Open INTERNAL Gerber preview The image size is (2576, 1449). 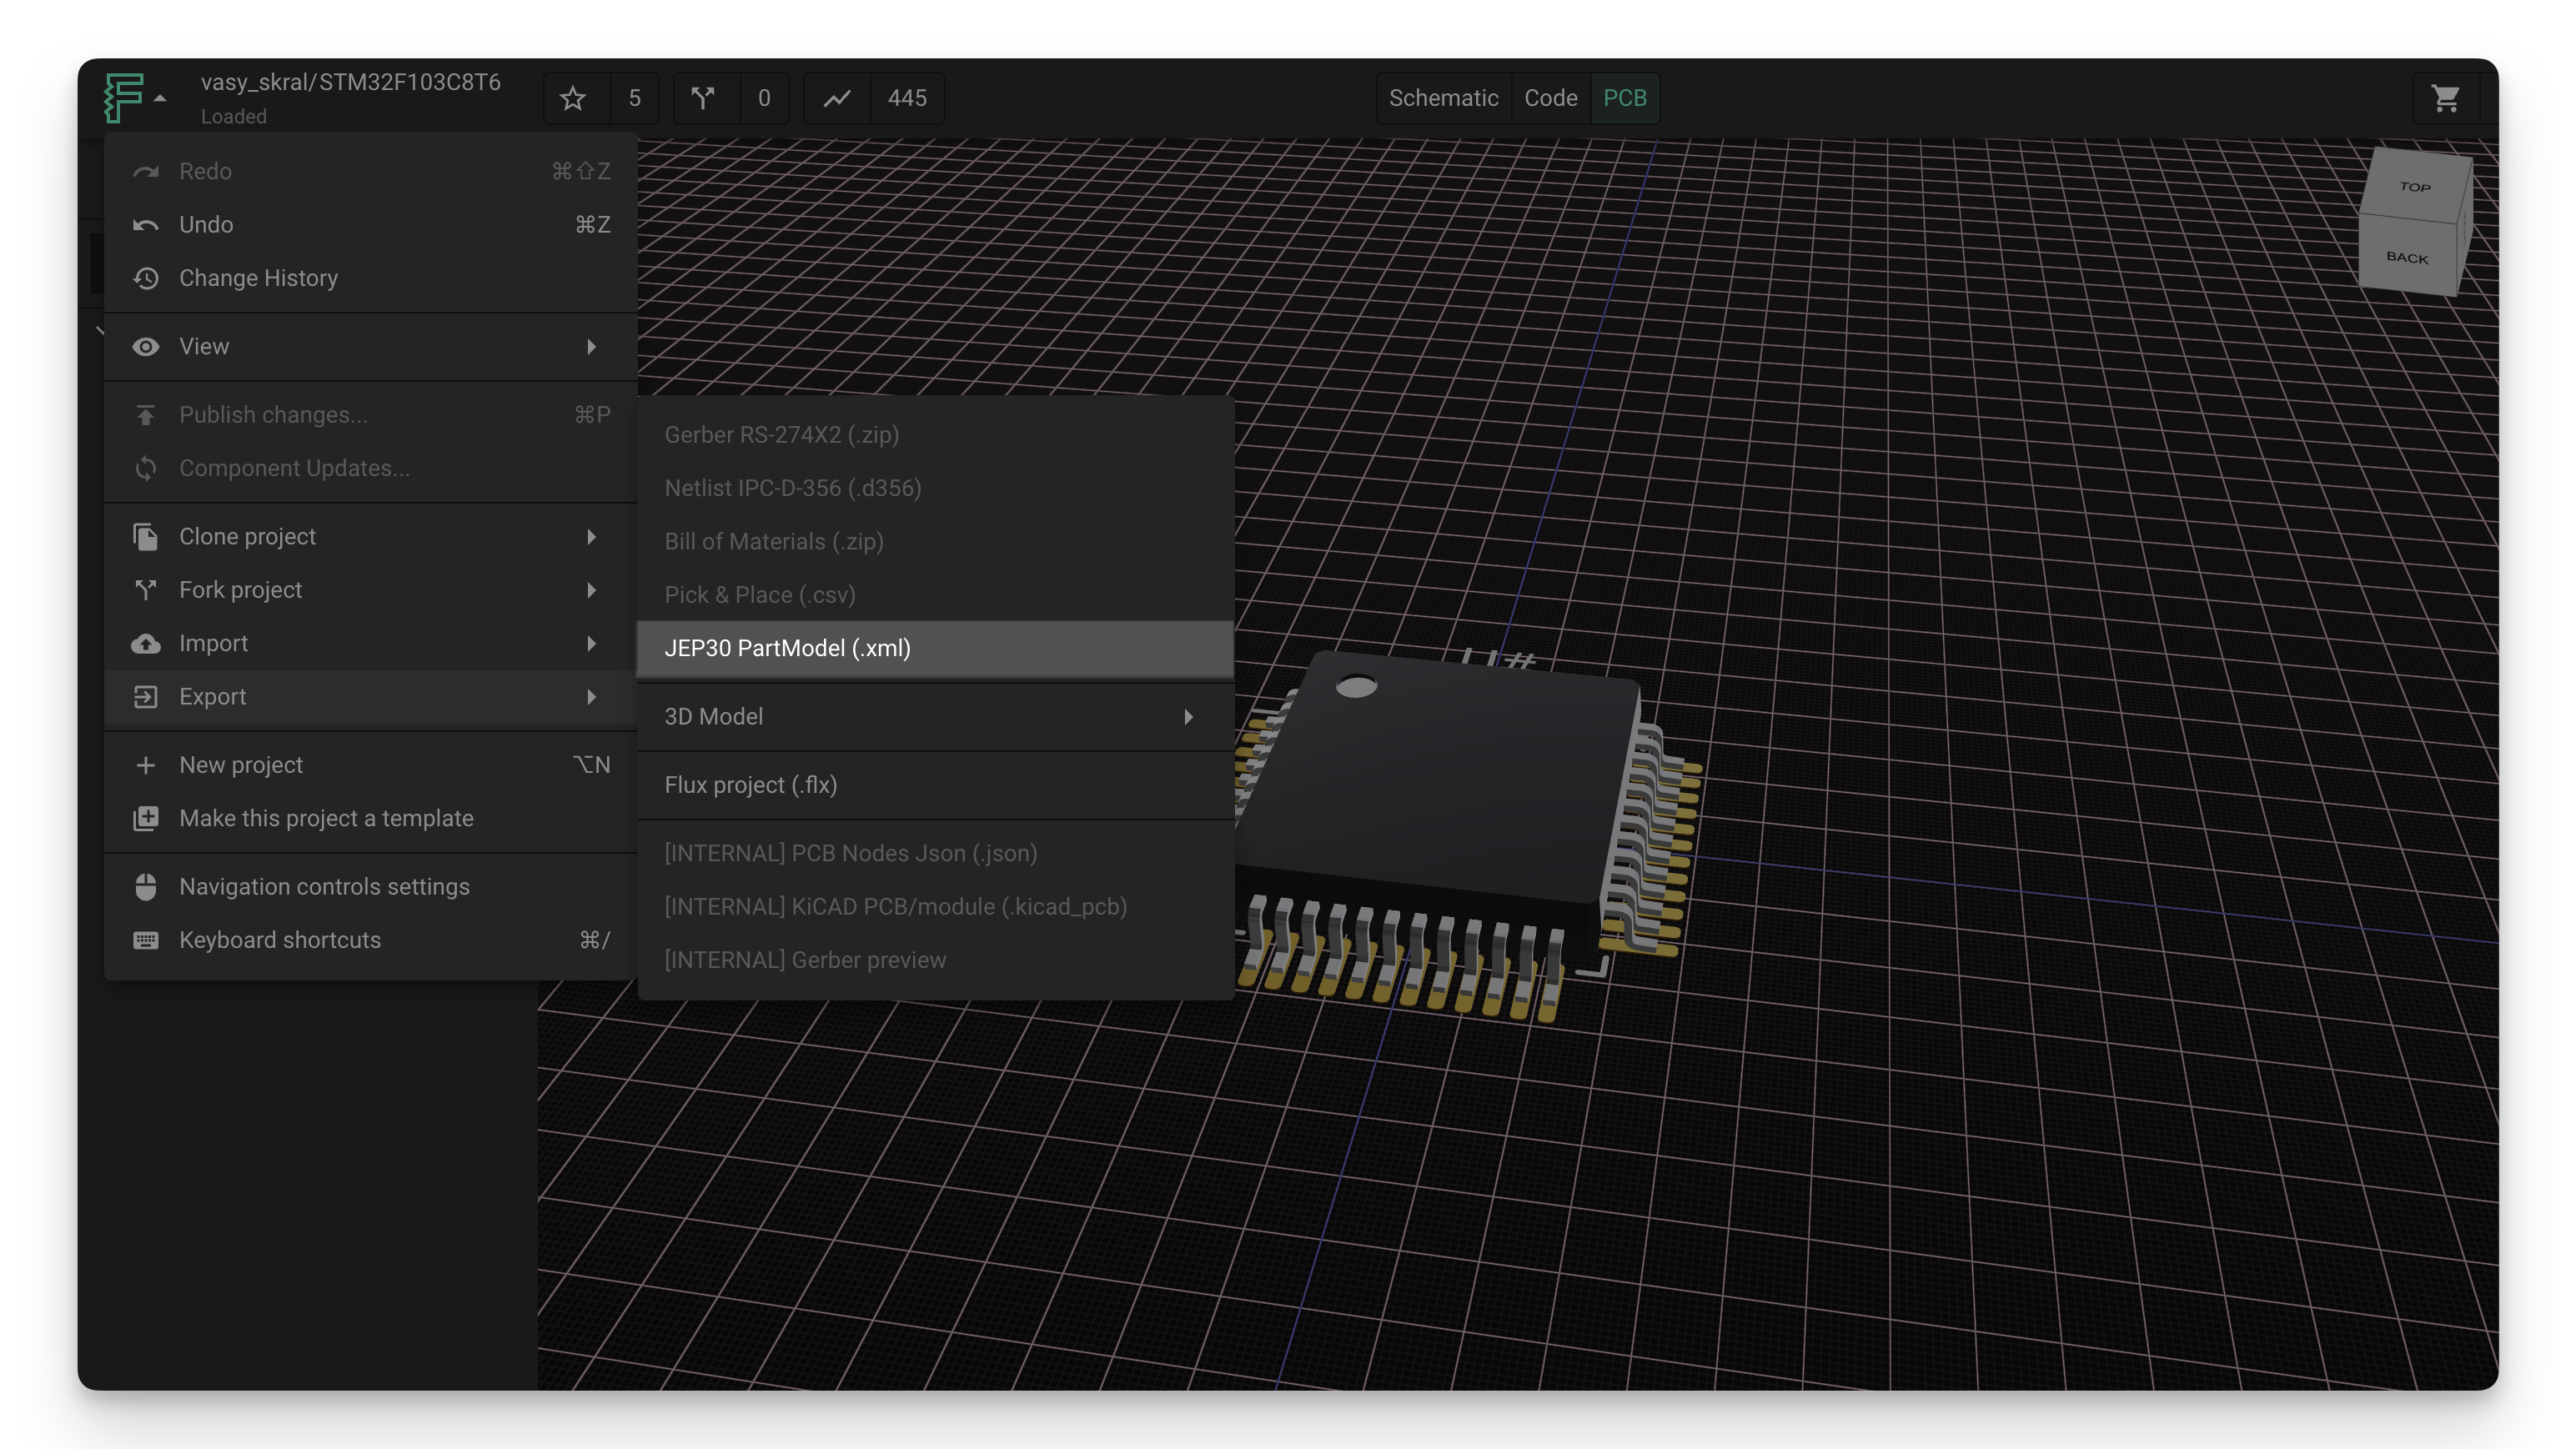[x=935, y=960]
